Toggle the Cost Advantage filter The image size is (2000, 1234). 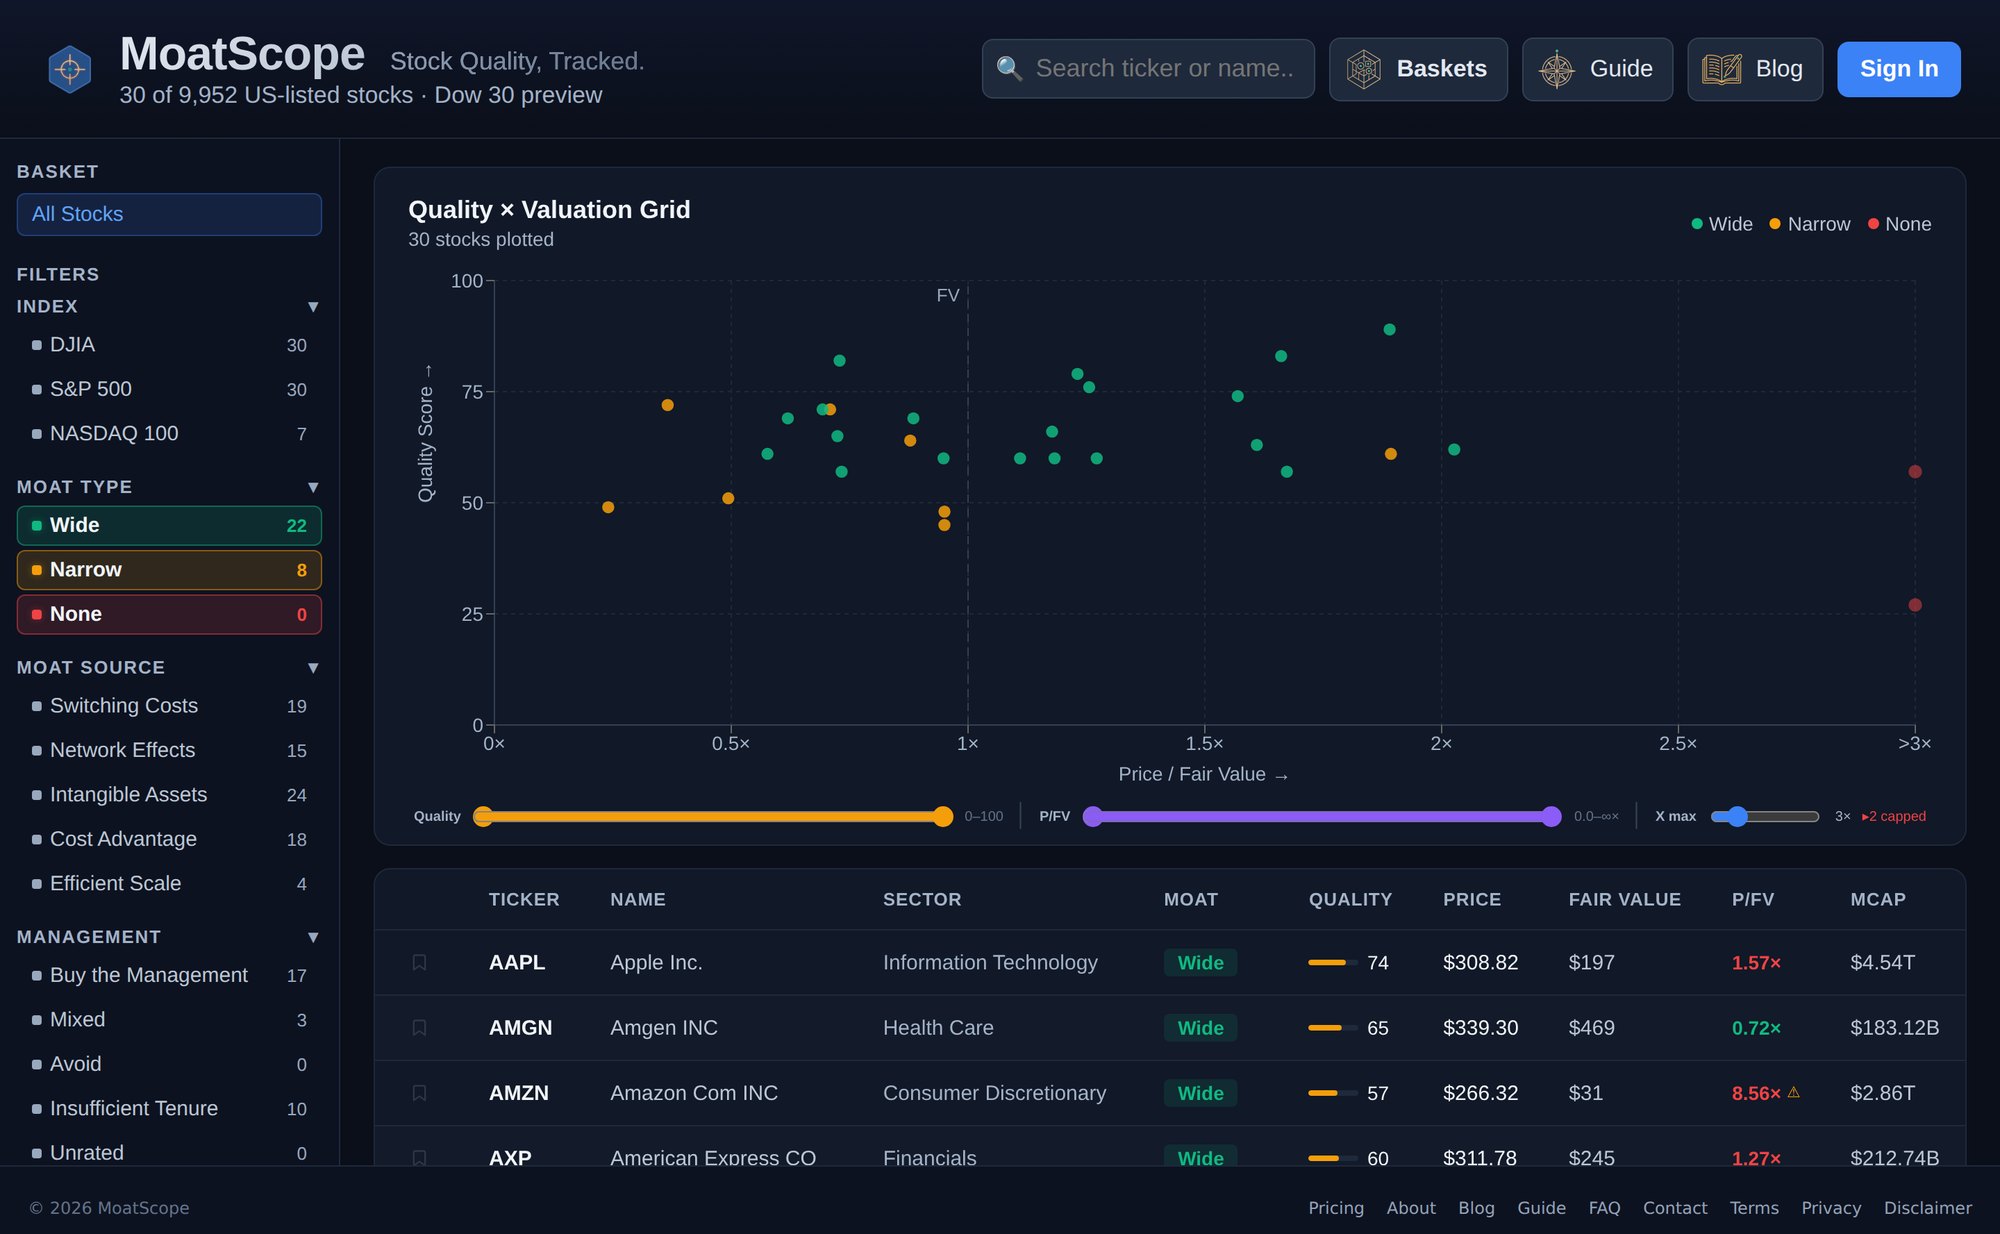pyautogui.click(x=169, y=839)
